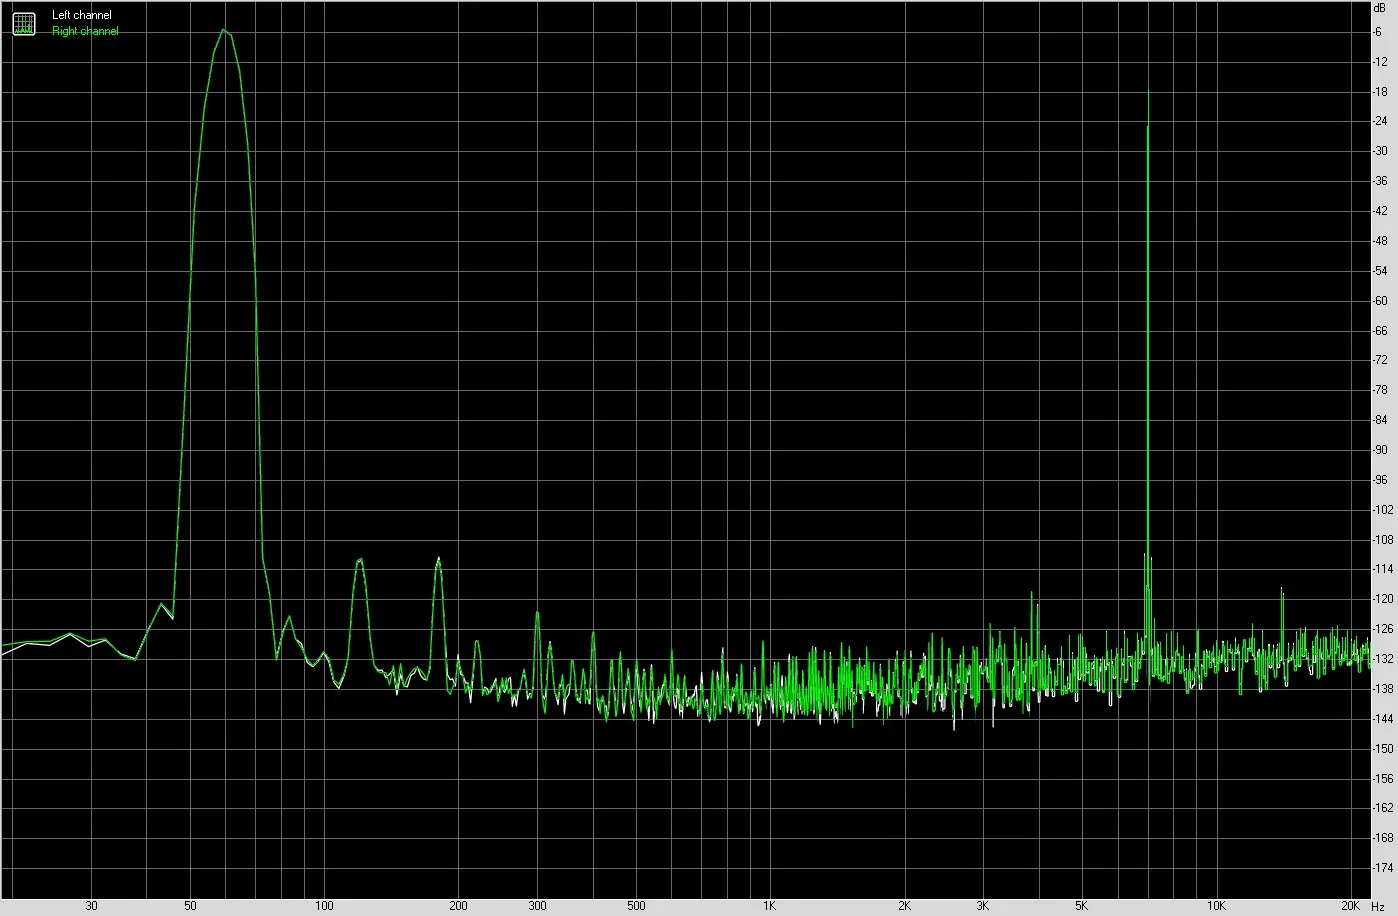Screen dimensions: 1398x916
Task: Click the "-36" dB scale label
Action: [x=1380, y=181]
